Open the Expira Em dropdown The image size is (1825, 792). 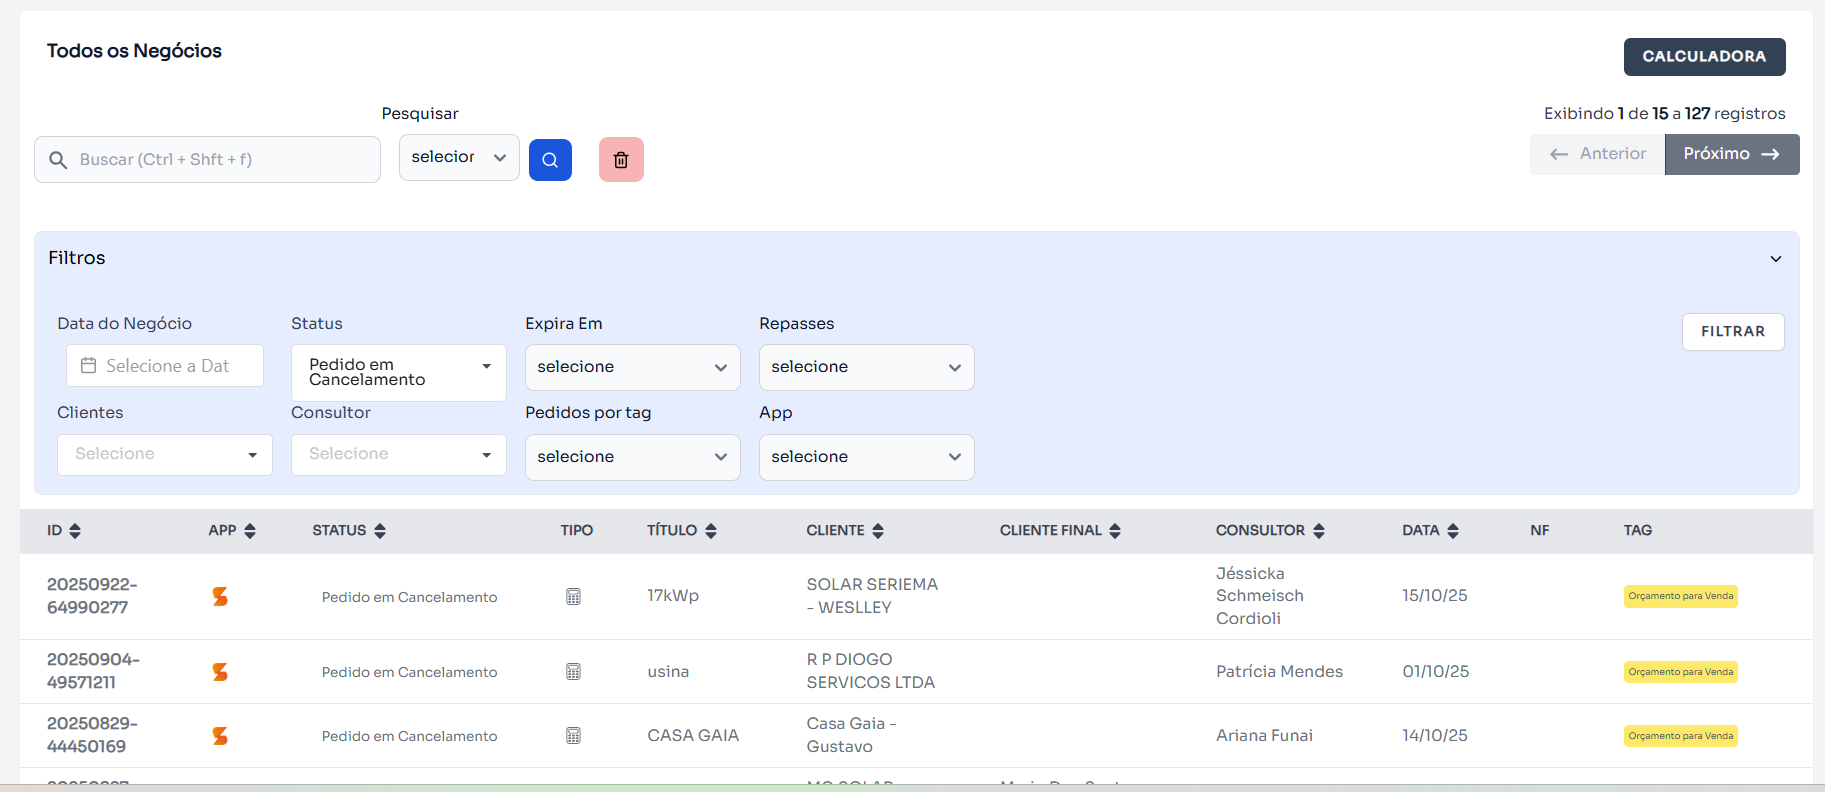(632, 367)
